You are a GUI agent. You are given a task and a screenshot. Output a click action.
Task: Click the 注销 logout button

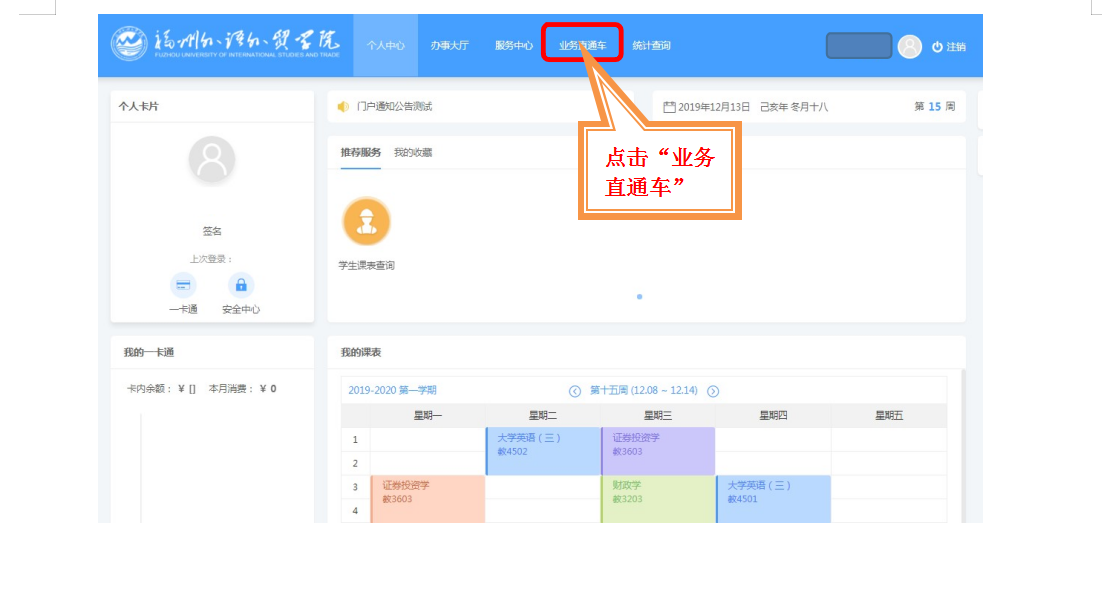(949, 47)
